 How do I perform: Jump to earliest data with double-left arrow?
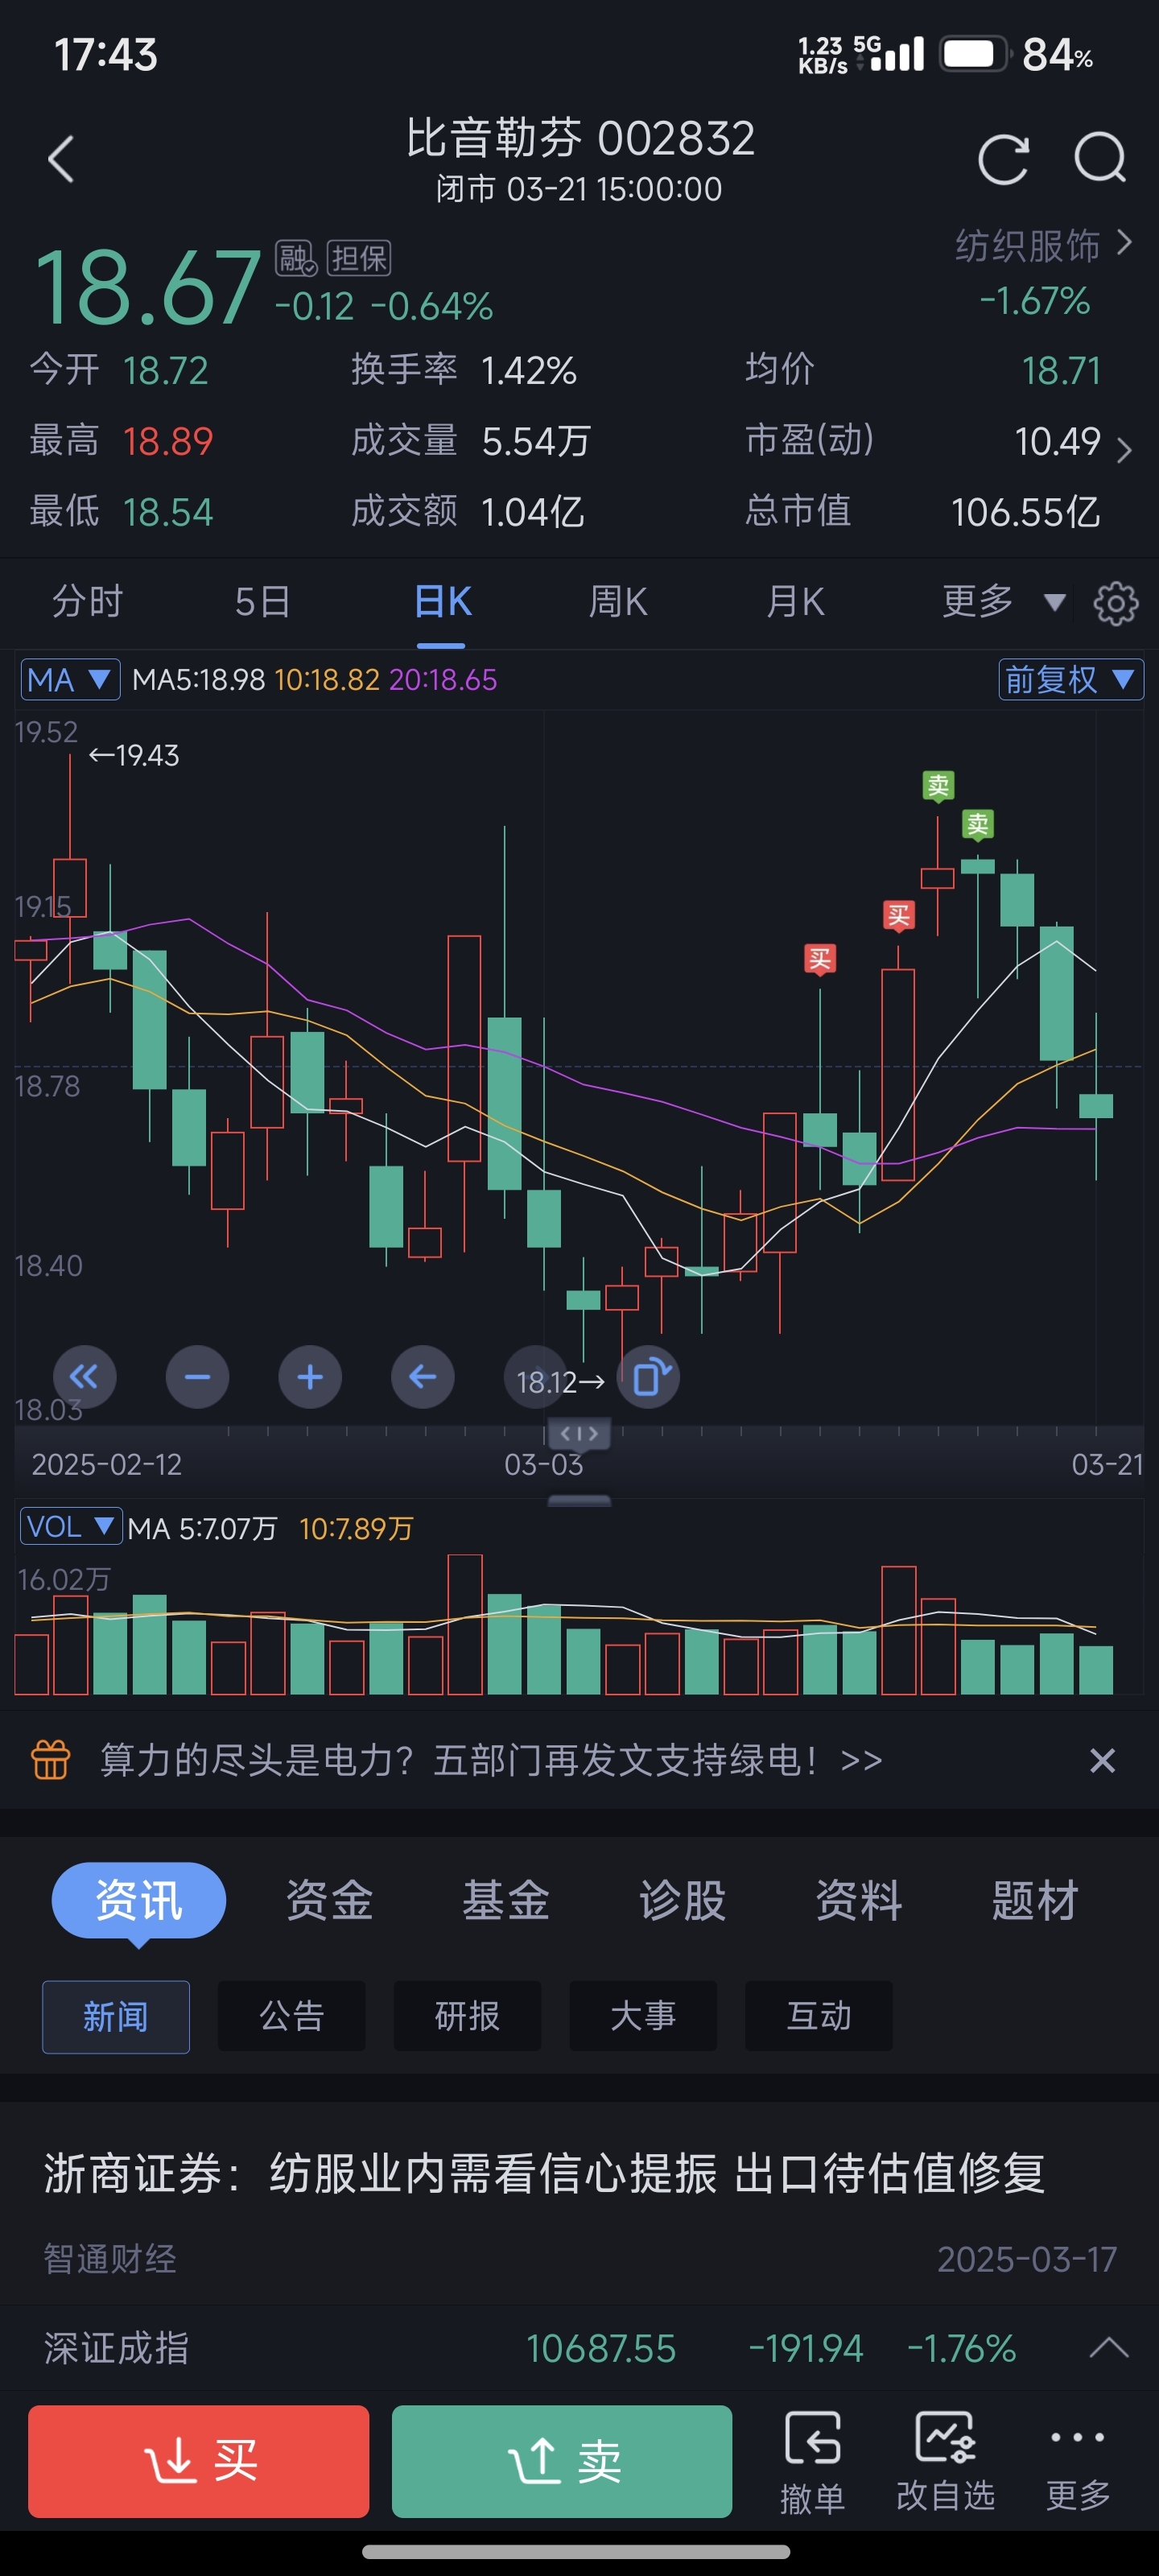84,1377
